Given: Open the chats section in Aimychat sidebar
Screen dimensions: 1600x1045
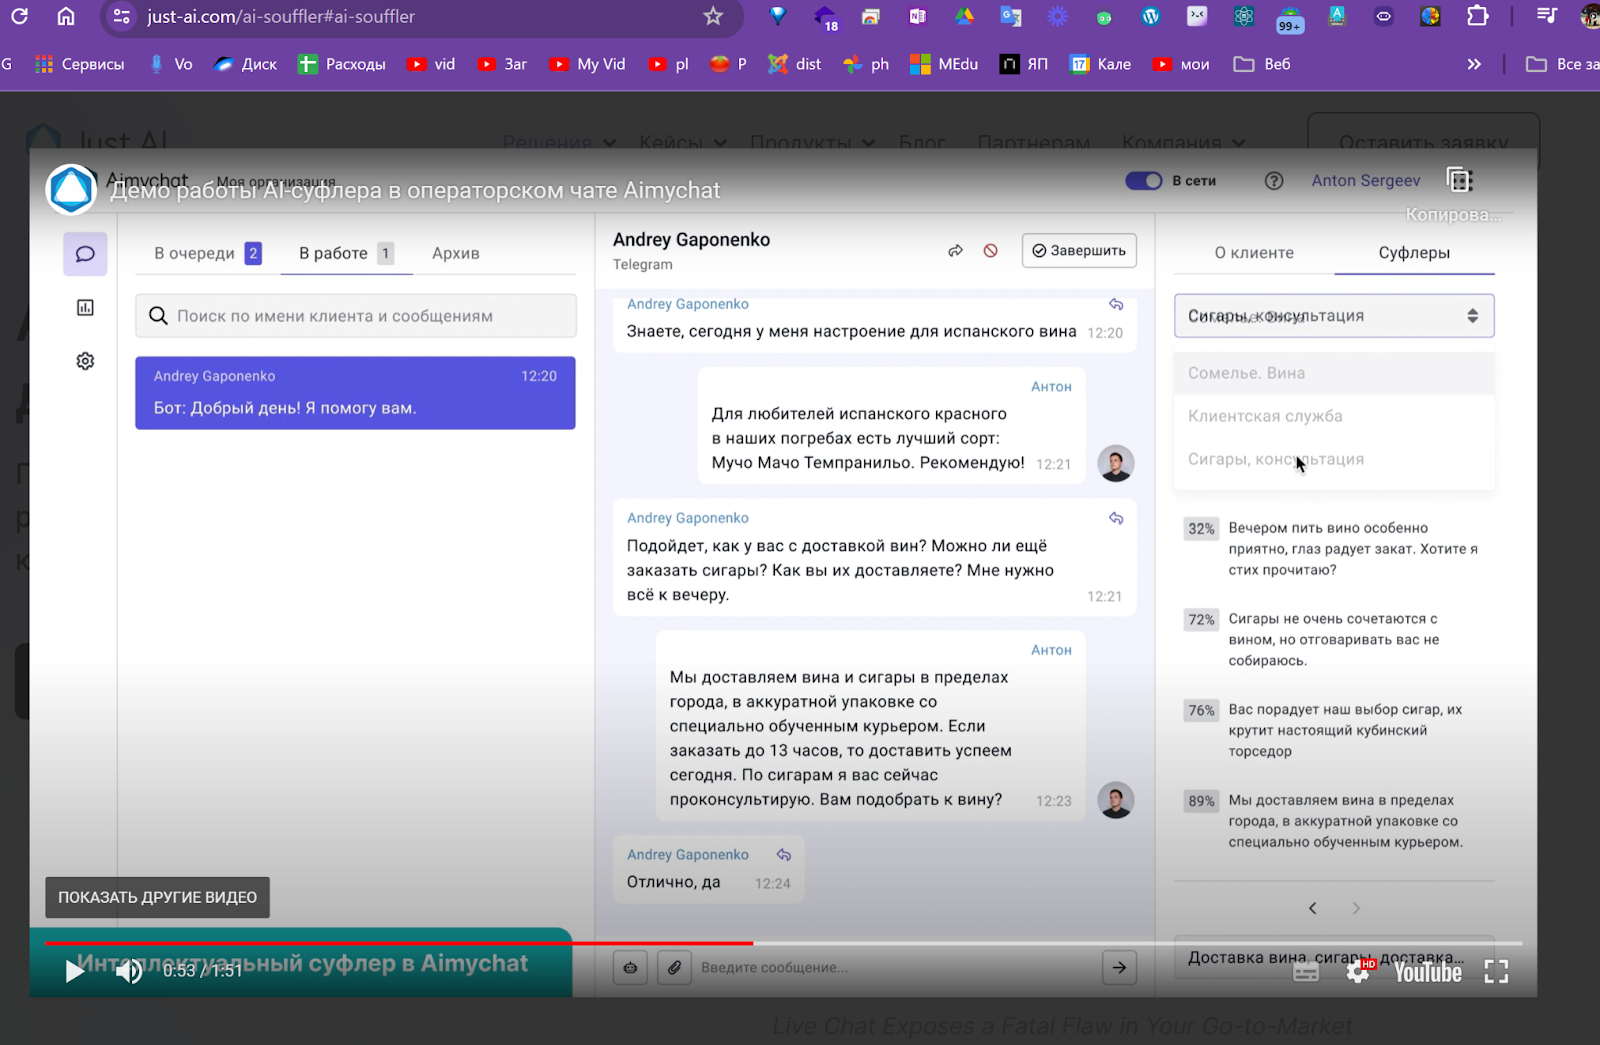Looking at the screenshot, I should (x=85, y=254).
